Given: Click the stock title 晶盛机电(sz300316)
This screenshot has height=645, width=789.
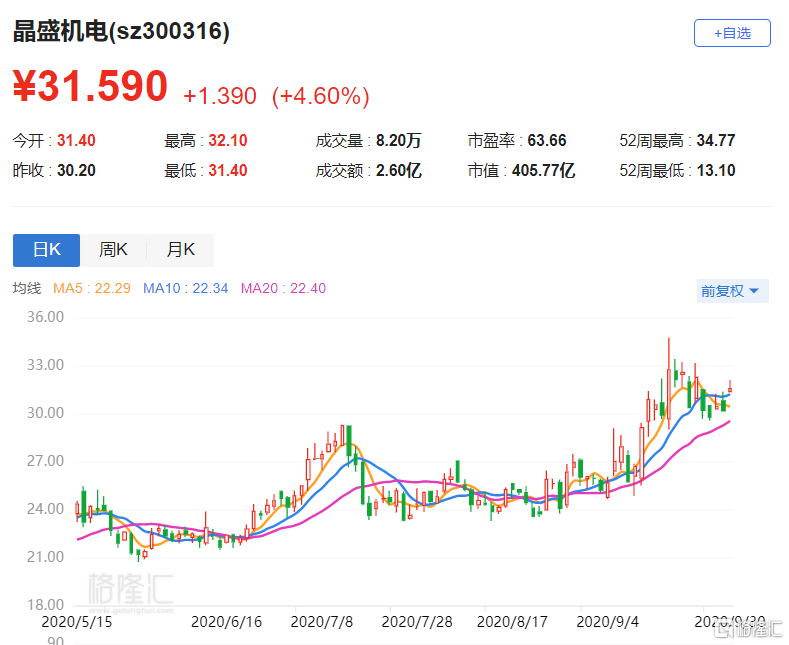Looking at the screenshot, I should tap(121, 31).
